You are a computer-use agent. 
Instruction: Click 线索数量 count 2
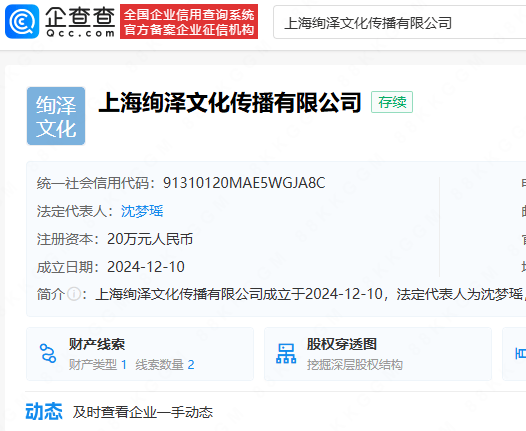pos(191,365)
